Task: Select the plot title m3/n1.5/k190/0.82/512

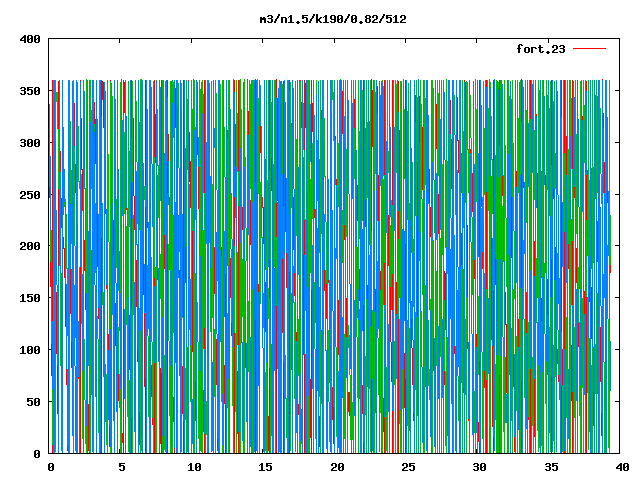Action: click(x=333, y=19)
